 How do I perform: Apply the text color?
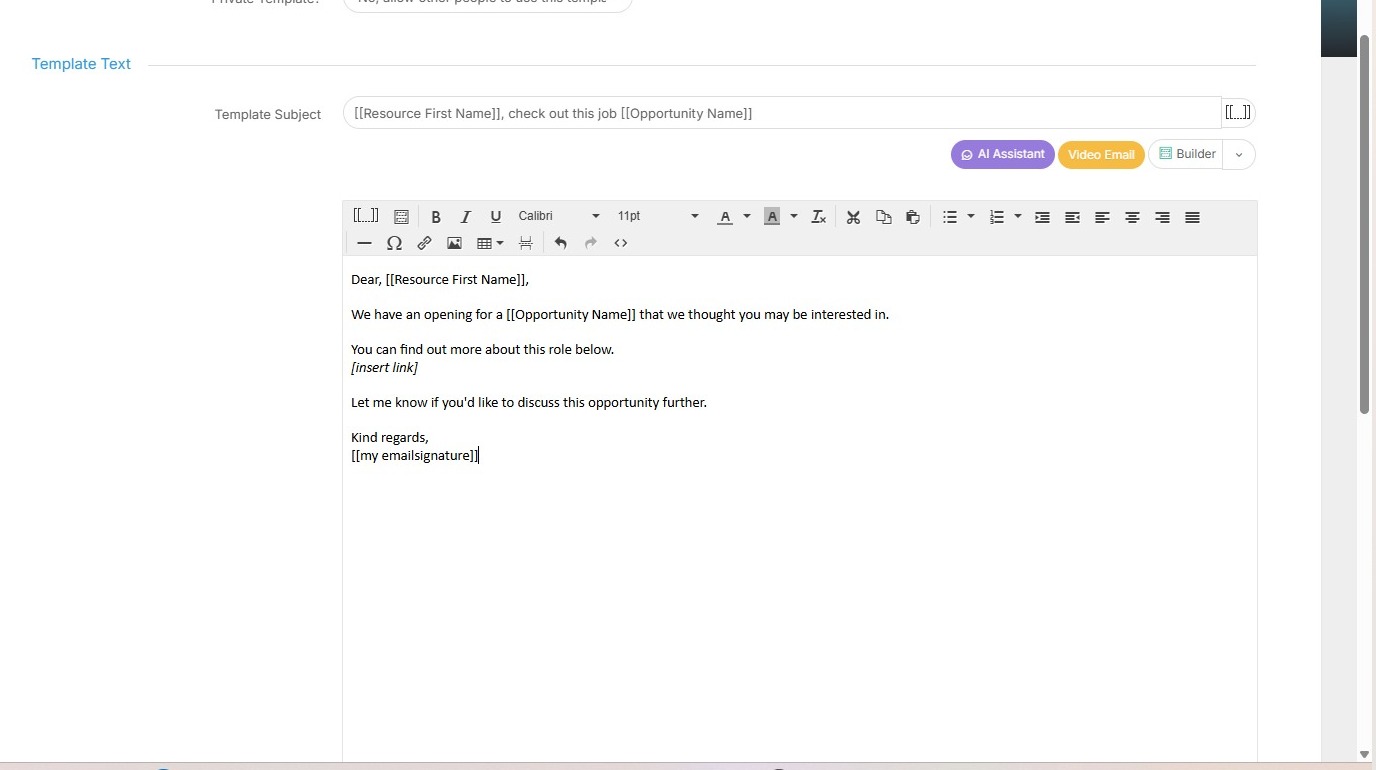point(725,217)
